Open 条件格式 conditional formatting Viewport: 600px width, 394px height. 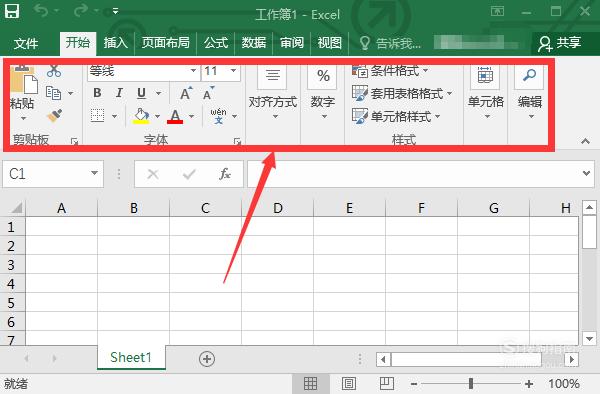(x=390, y=71)
